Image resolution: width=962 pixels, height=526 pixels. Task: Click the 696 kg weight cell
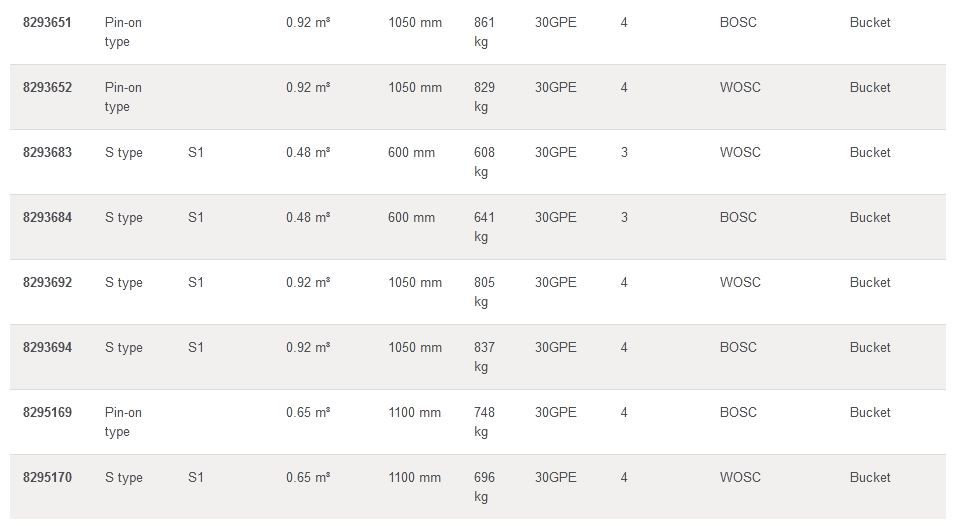484,487
